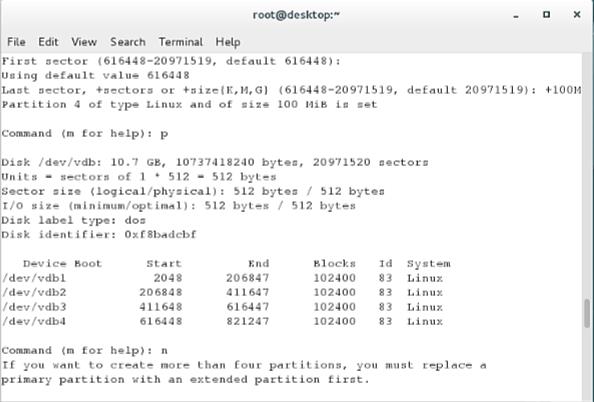The image size is (594, 402).
Task: Click the 'Disk label type: dos' line
Action: pyautogui.click(x=73, y=220)
